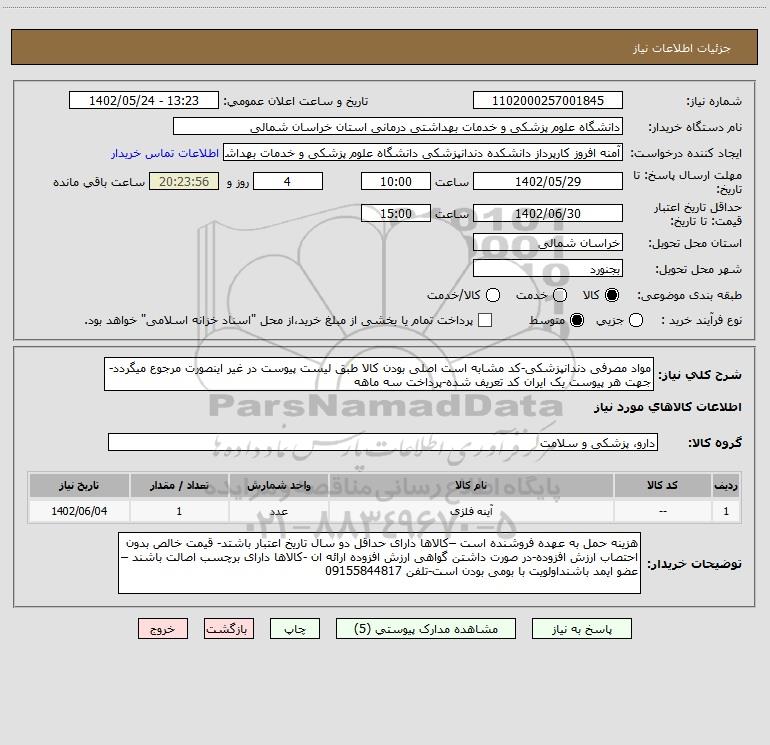Click the request creator field آمنه افروز
The width and height of the screenshot is (770, 745).
tap(423, 153)
